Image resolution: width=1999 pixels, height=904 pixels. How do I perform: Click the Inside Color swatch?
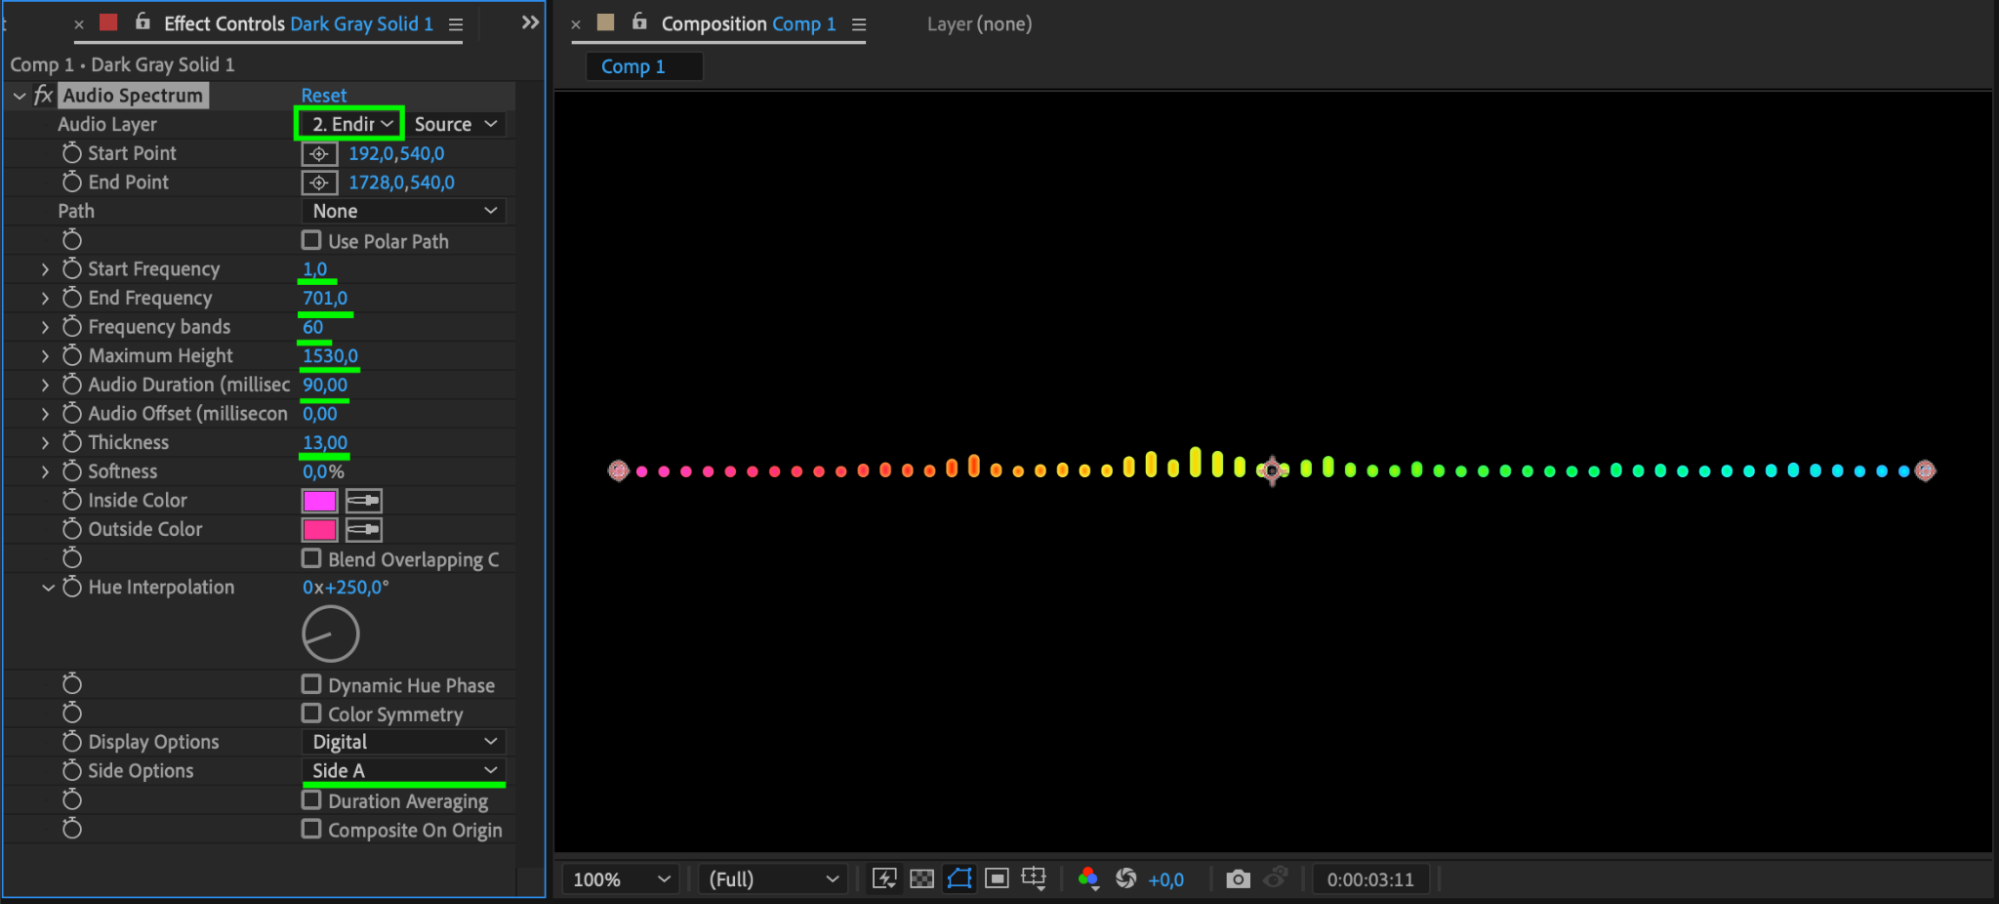tap(320, 501)
